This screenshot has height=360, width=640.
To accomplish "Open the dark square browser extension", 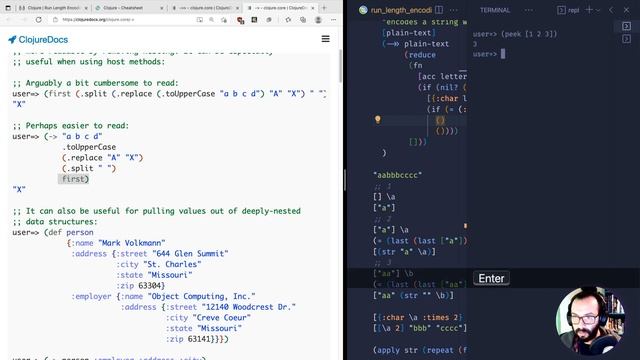I will (x=254, y=20).
